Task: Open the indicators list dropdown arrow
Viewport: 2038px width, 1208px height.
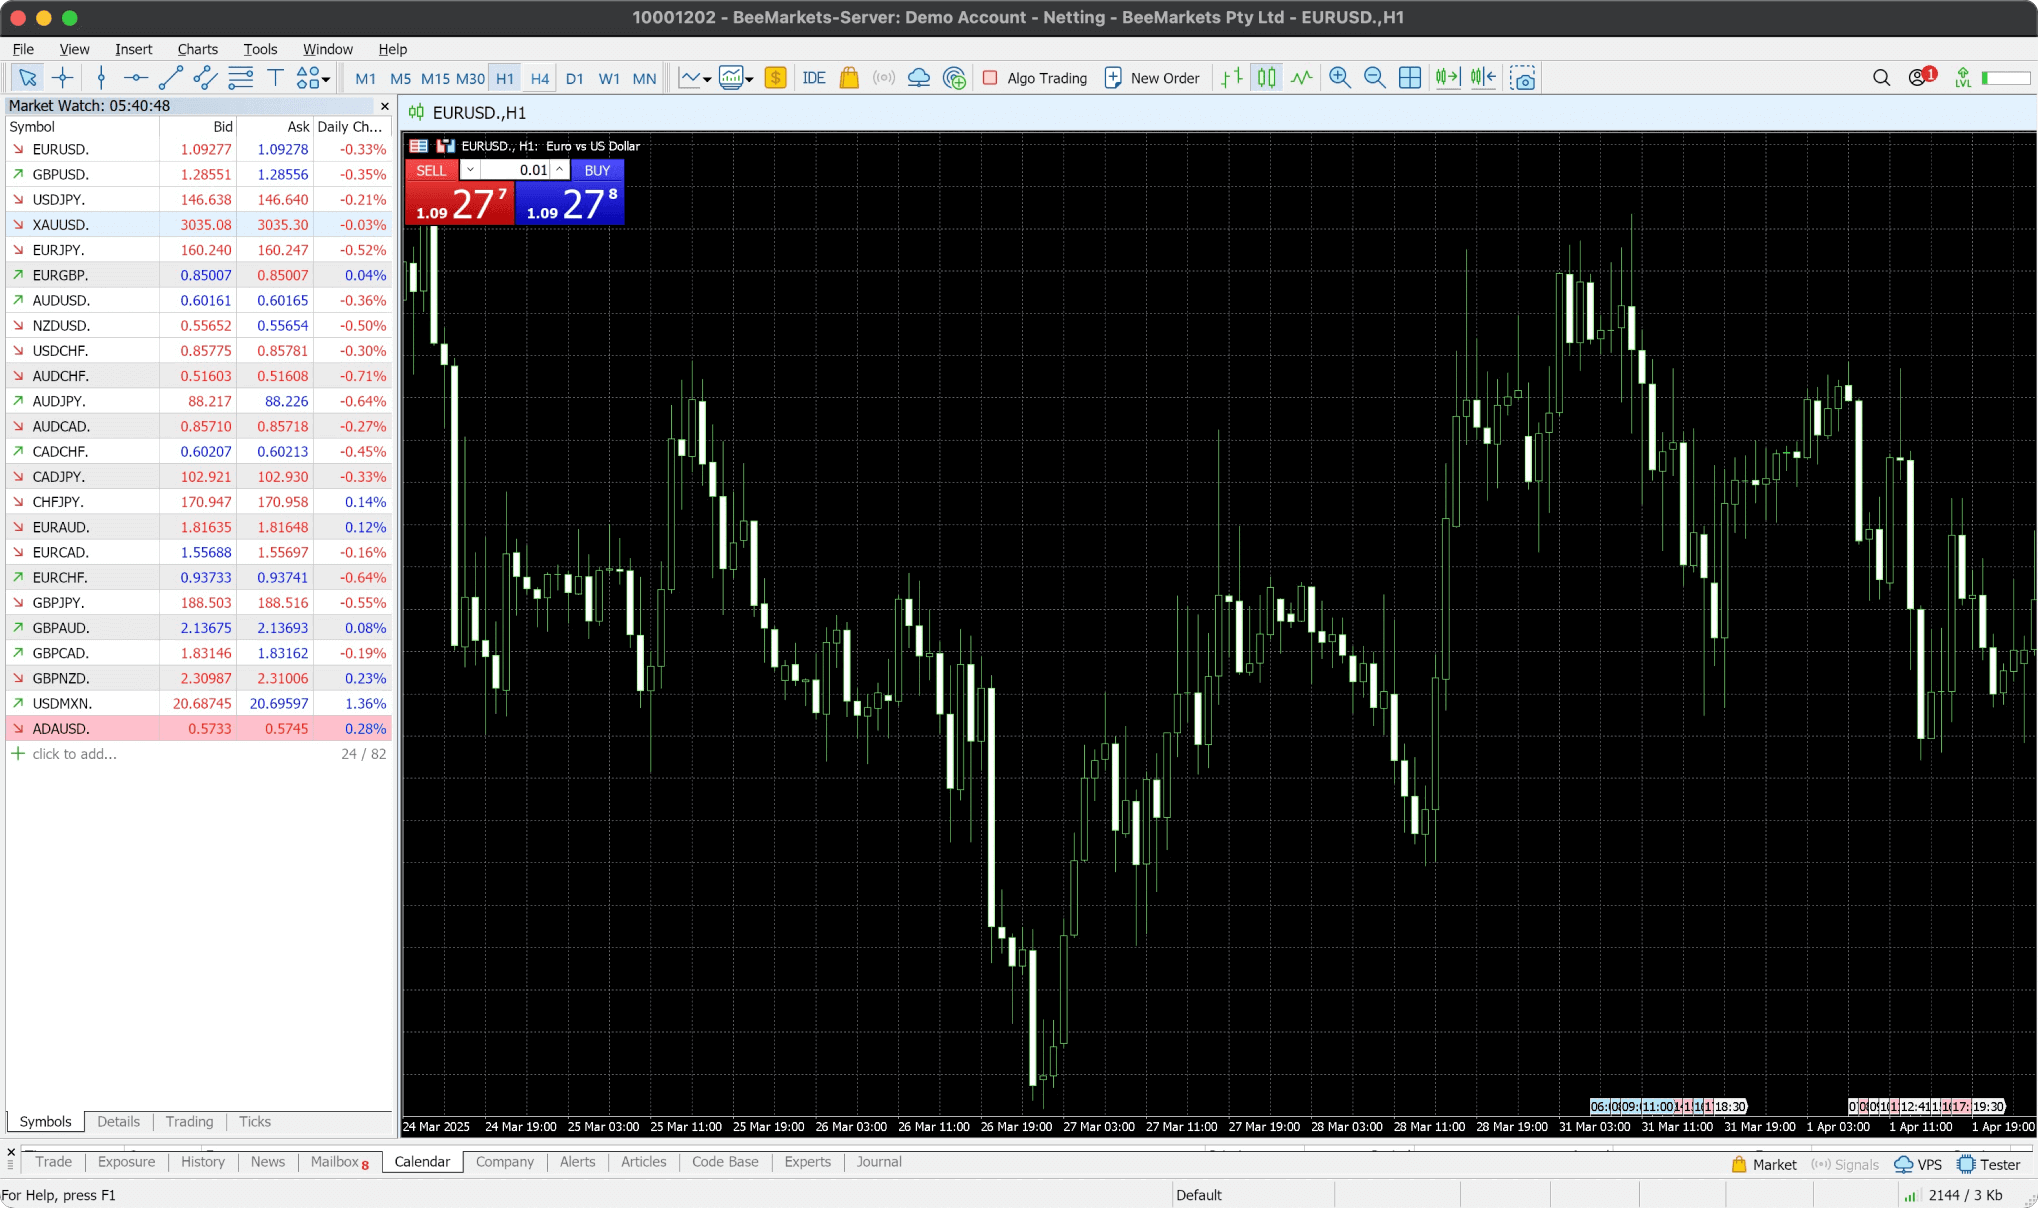Action: pos(707,79)
